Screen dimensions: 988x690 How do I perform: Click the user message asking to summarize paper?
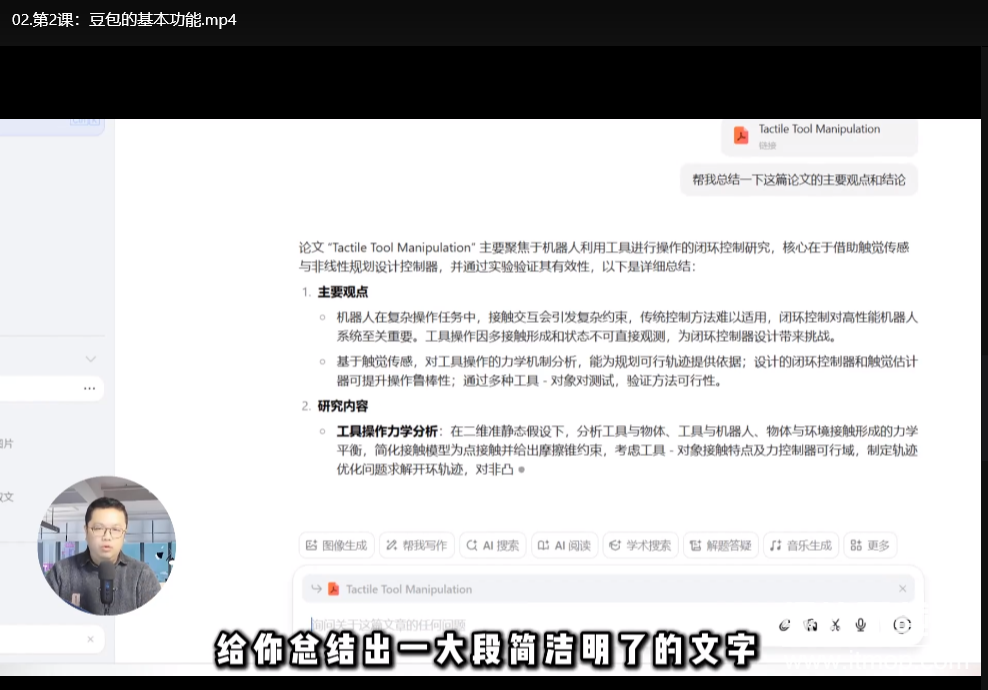[798, 180]
